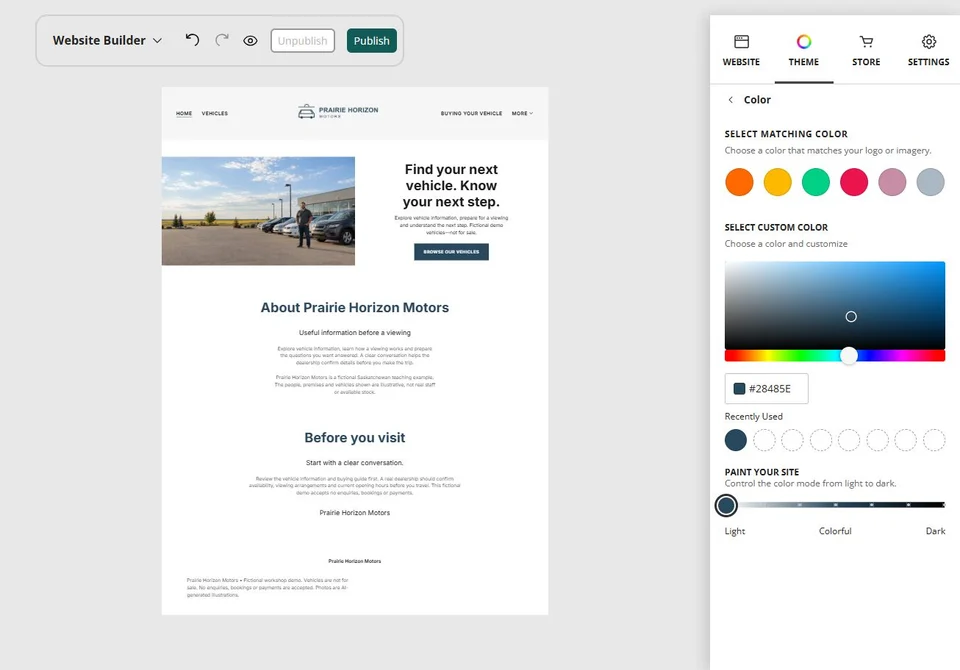960x670 pixels.
Task: Click the Before you visit heading
Action: [x=354, y=437]
